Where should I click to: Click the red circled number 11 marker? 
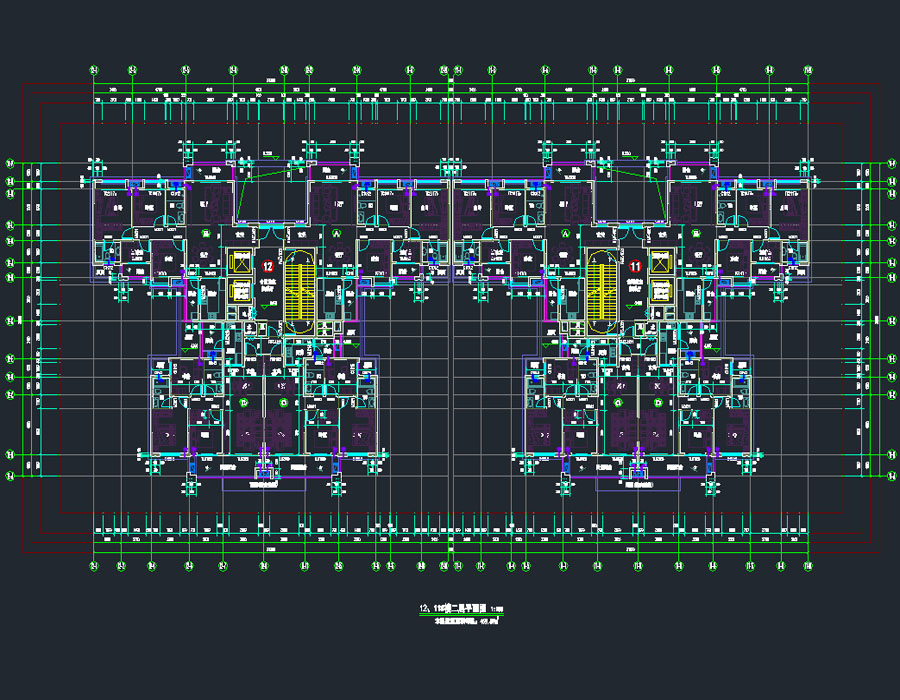click(x=635, y=267)
